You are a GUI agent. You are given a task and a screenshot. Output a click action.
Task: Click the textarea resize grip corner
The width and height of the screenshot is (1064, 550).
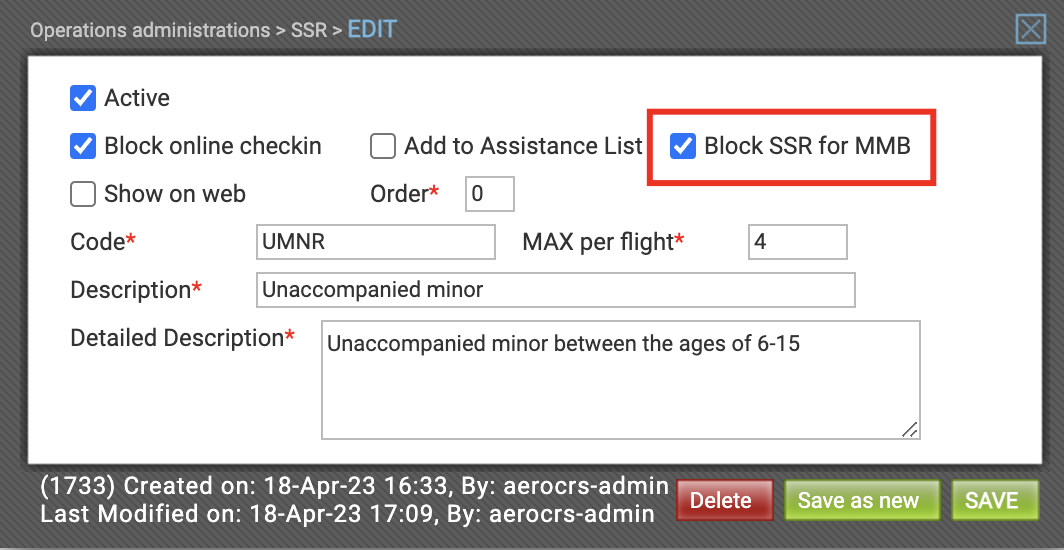pos(910,429)
